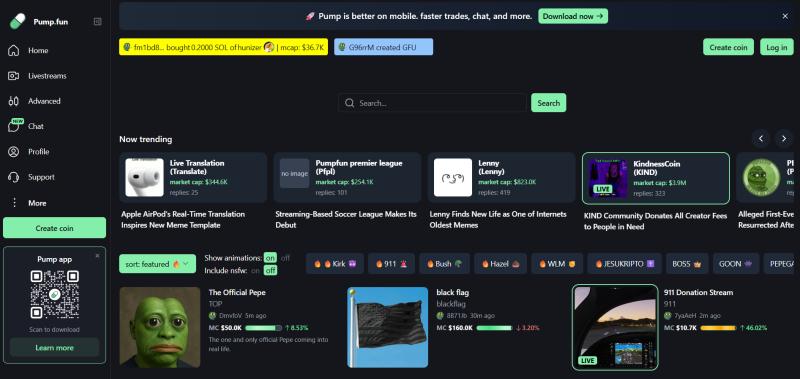
Task: Open the black flag coin image
Action: click(x=388, y=327)
